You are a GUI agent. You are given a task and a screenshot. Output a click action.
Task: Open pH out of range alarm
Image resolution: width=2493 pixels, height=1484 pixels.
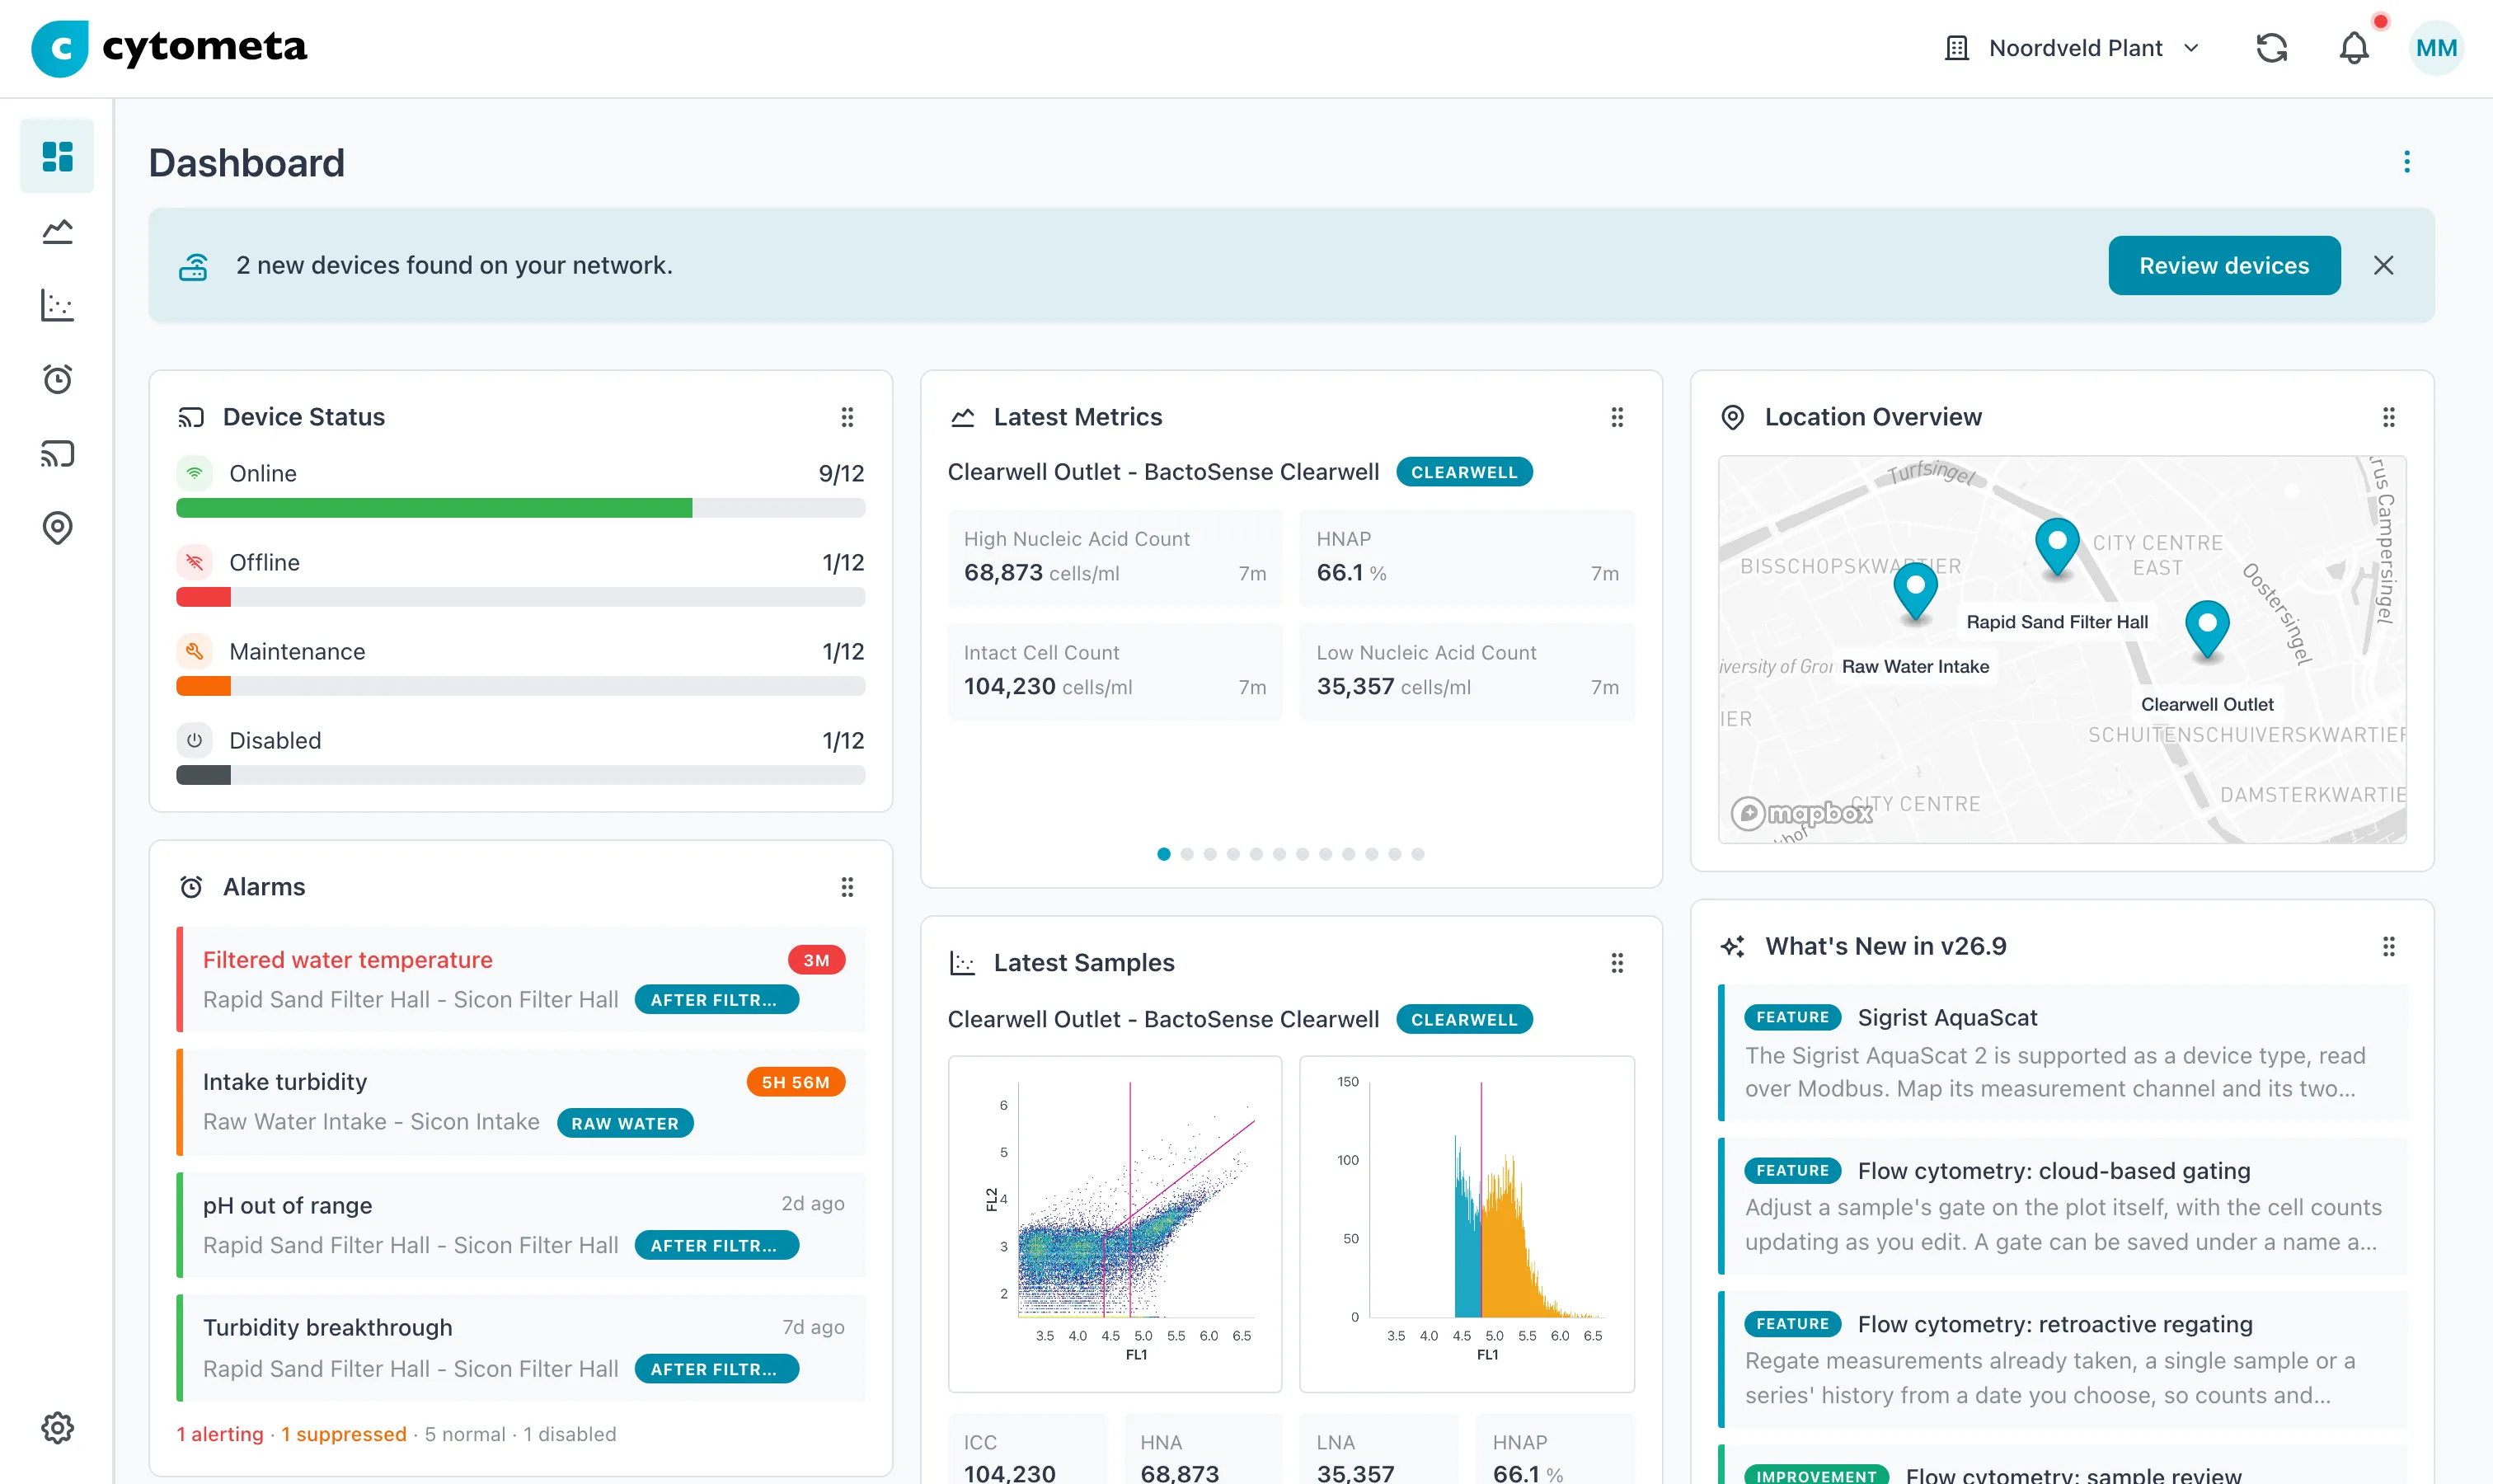tap(520, 1225)
